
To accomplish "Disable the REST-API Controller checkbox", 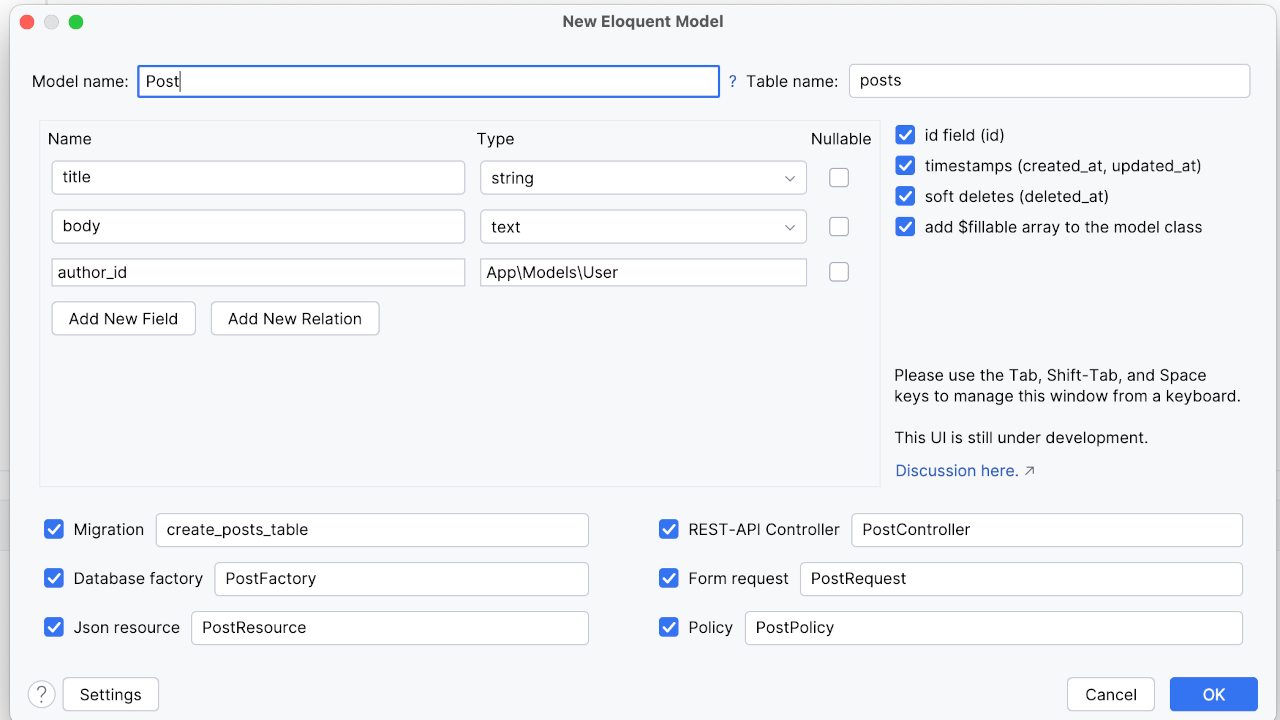I will [669, 530].
